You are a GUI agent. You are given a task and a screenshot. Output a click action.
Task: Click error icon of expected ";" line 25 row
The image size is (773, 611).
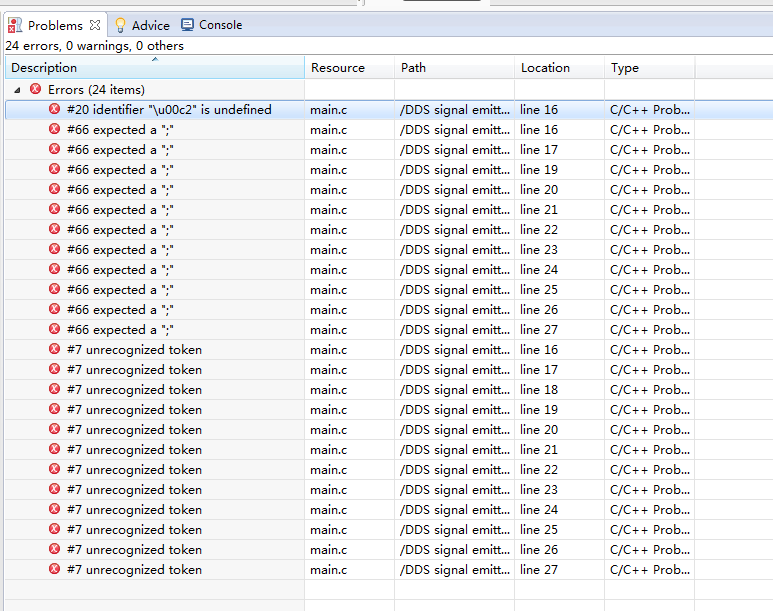click(x=55, y=289)
